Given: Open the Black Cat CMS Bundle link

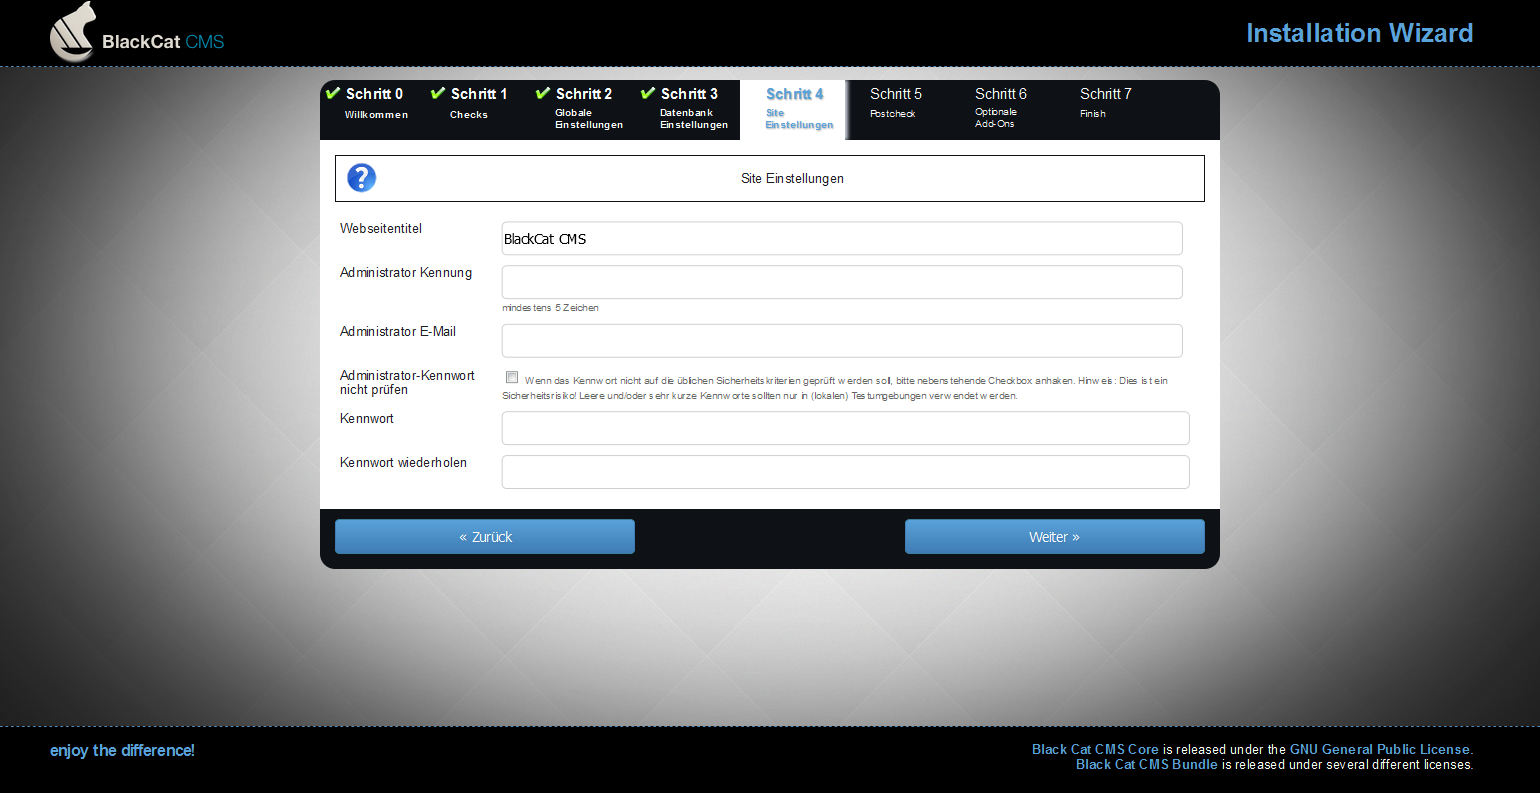Looking at the screenshot, I should (1147, 764).
